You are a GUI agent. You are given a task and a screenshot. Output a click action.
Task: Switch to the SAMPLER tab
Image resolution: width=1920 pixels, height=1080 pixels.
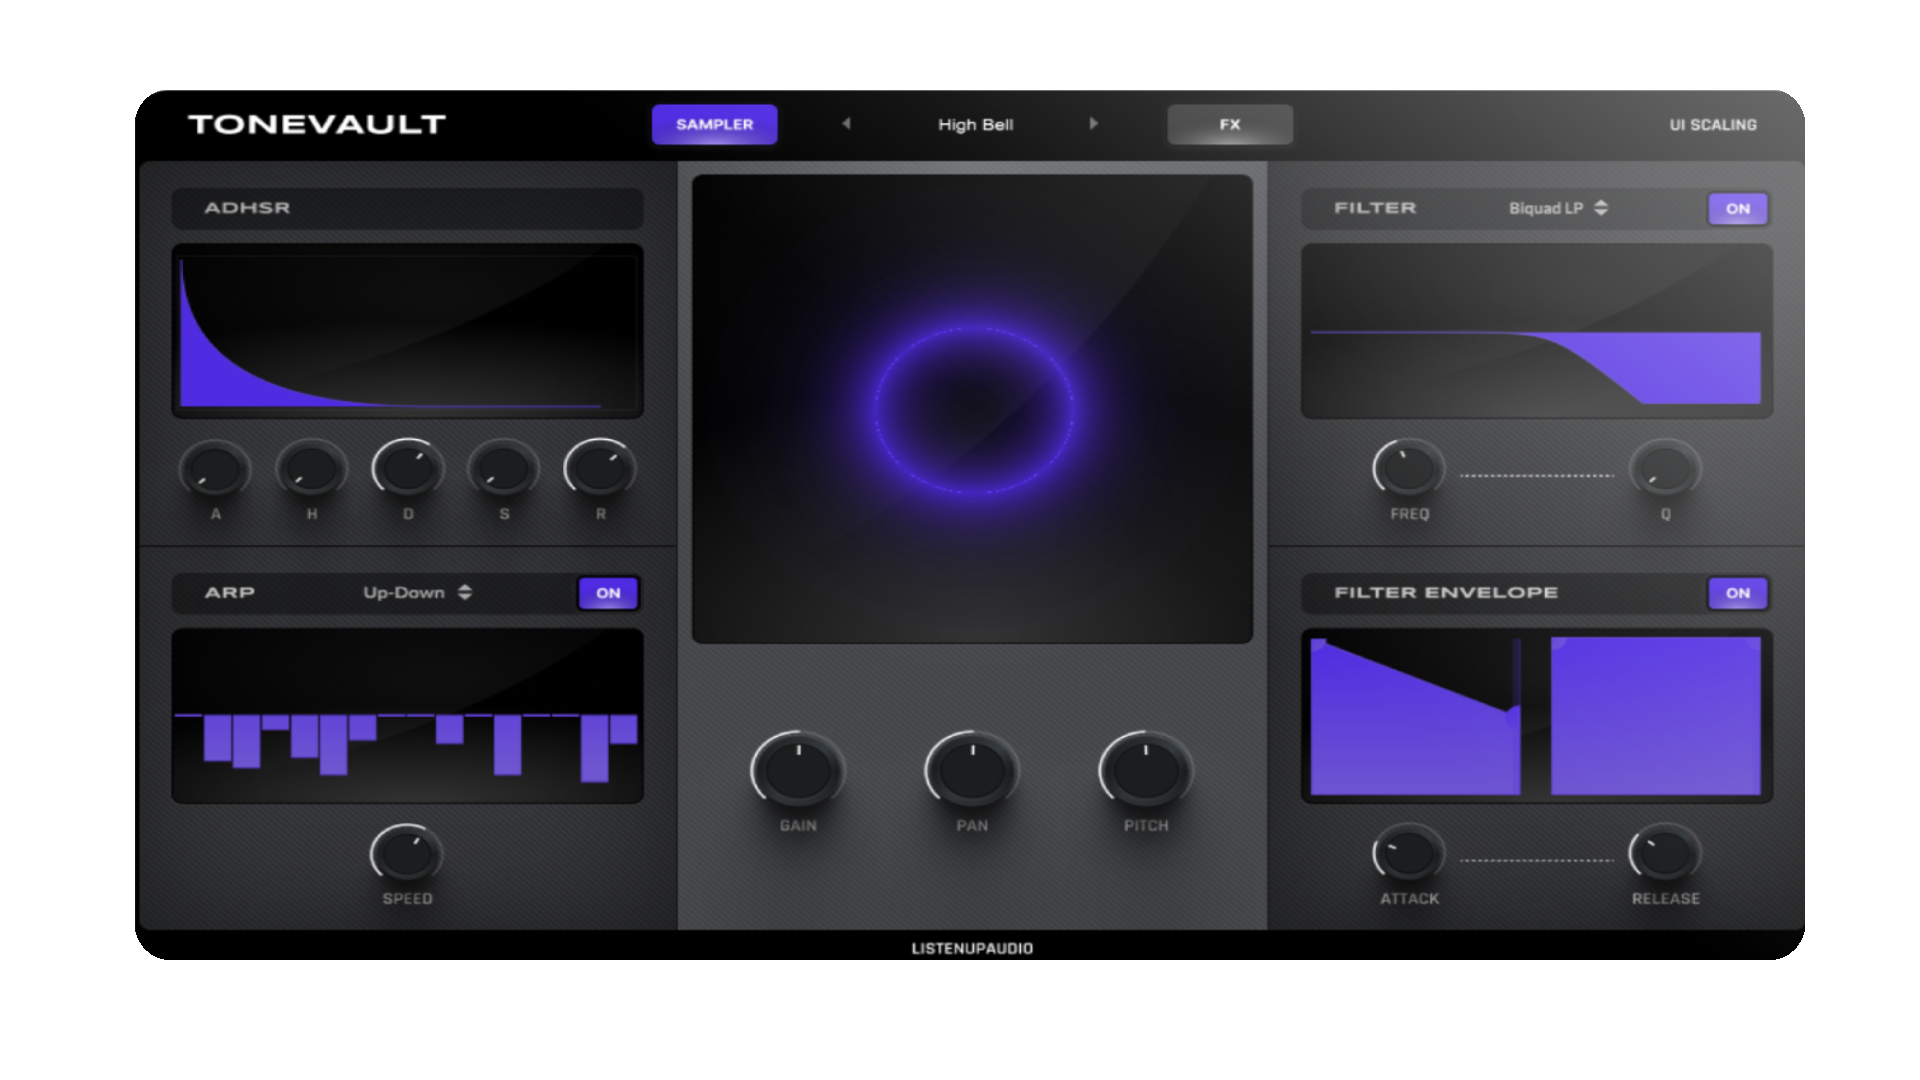coord(714,124)
